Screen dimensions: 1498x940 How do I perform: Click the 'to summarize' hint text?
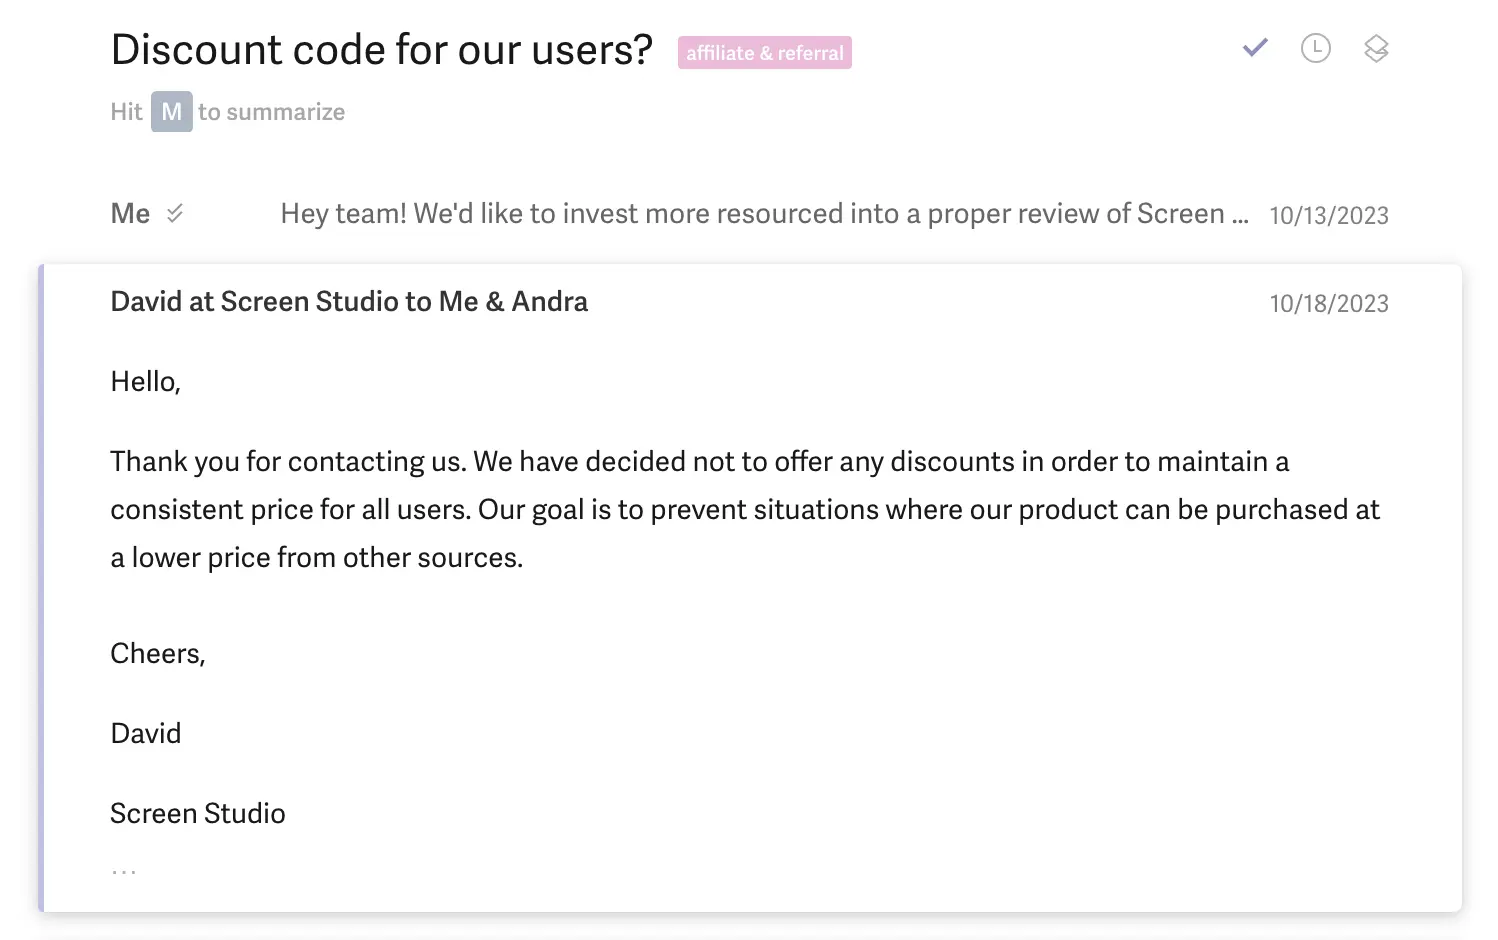click(271, 112)
